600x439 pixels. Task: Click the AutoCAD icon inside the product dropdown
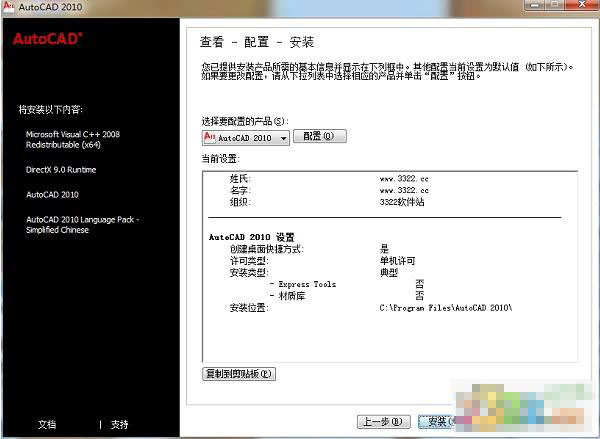(210, 137)
